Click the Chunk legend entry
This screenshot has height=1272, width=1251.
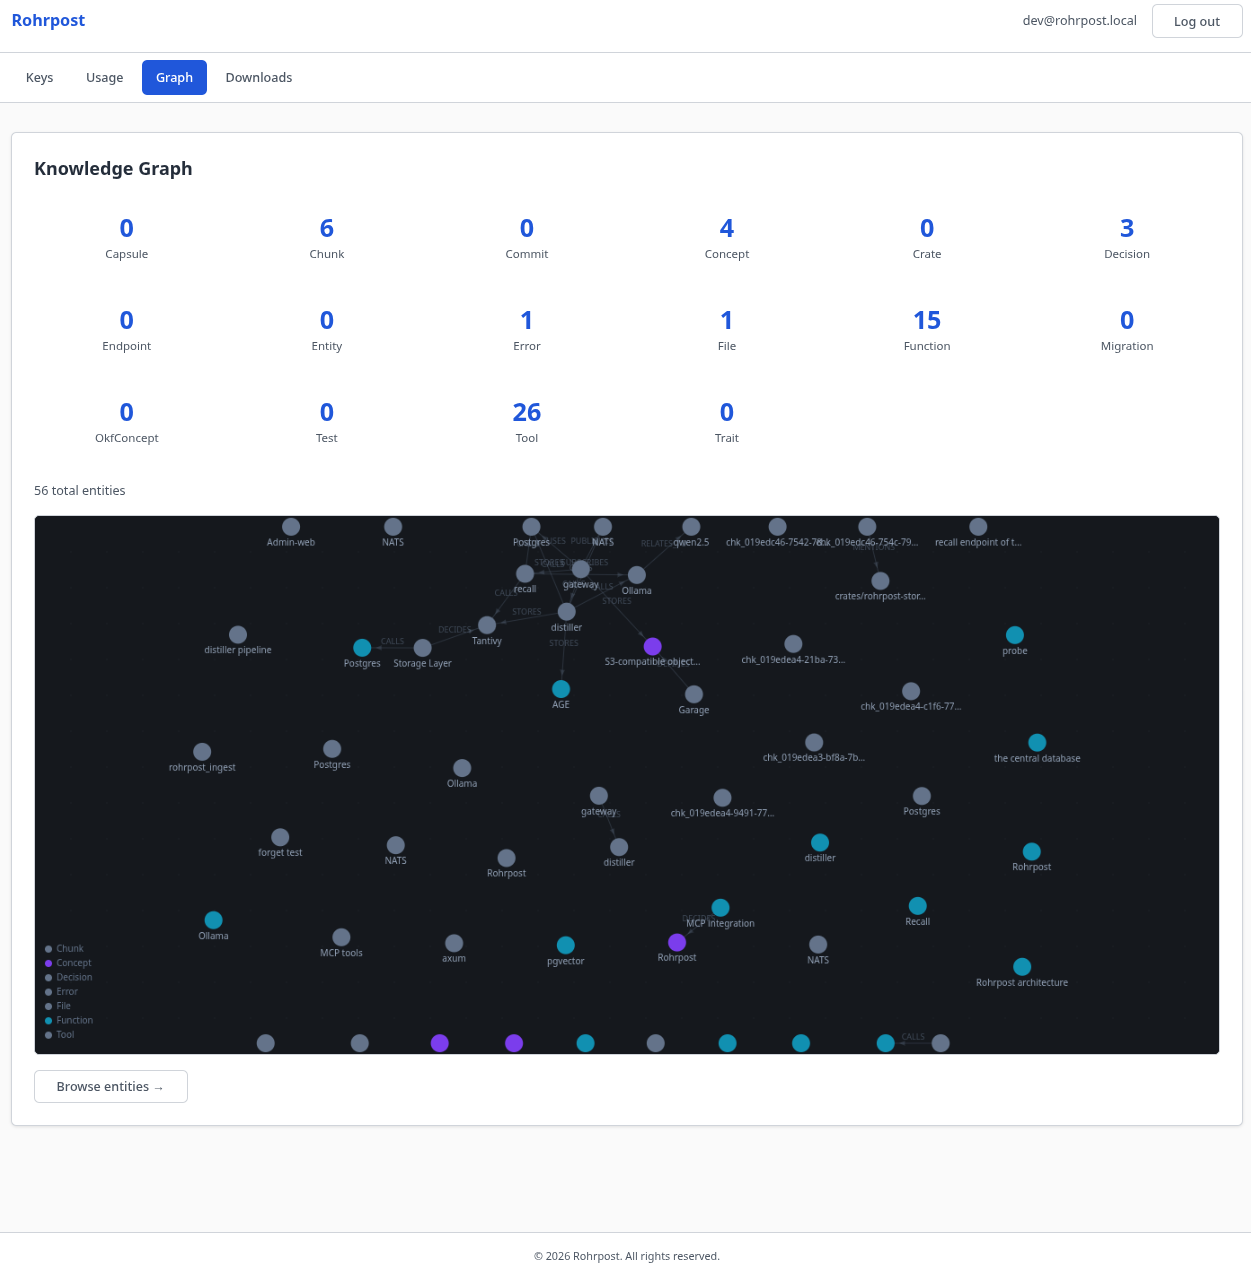point(64,949)
